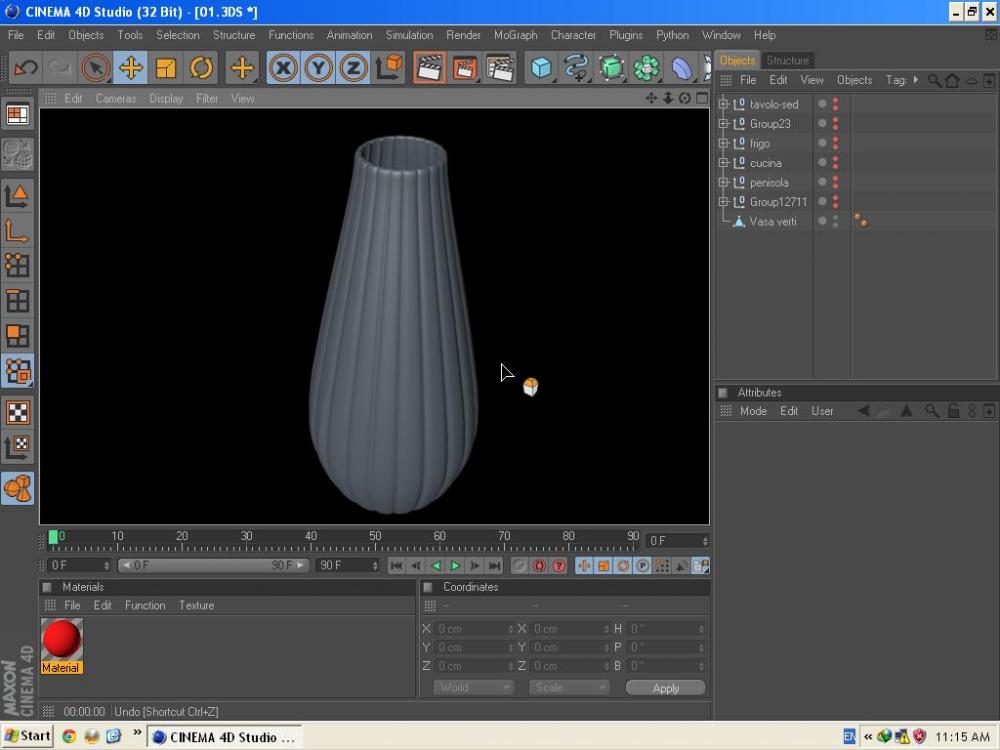
Task: Select the red Material swatch
Action: (x=61, y=639)
